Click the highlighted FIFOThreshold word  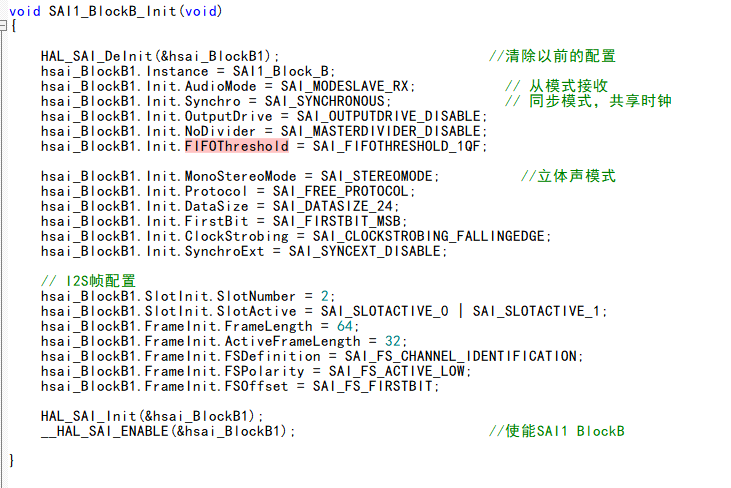click(x=236, y=146)
